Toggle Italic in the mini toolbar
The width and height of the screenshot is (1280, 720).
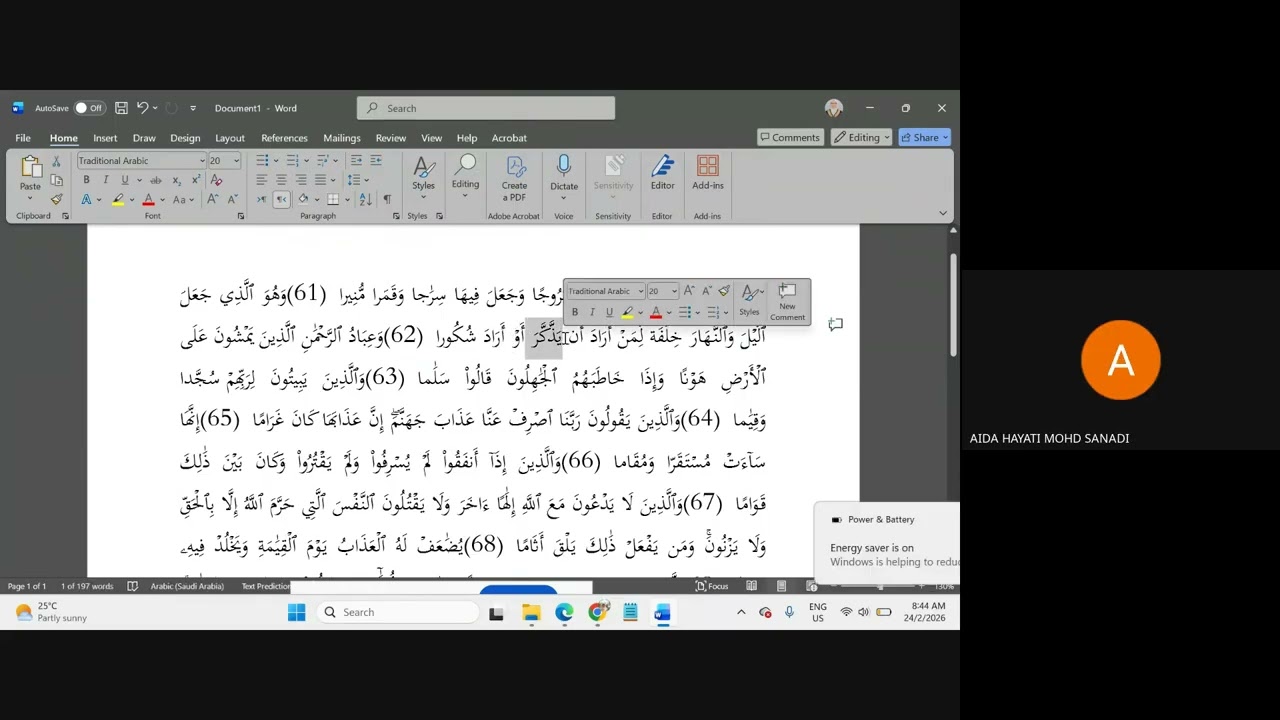click(x=591, y=313)
